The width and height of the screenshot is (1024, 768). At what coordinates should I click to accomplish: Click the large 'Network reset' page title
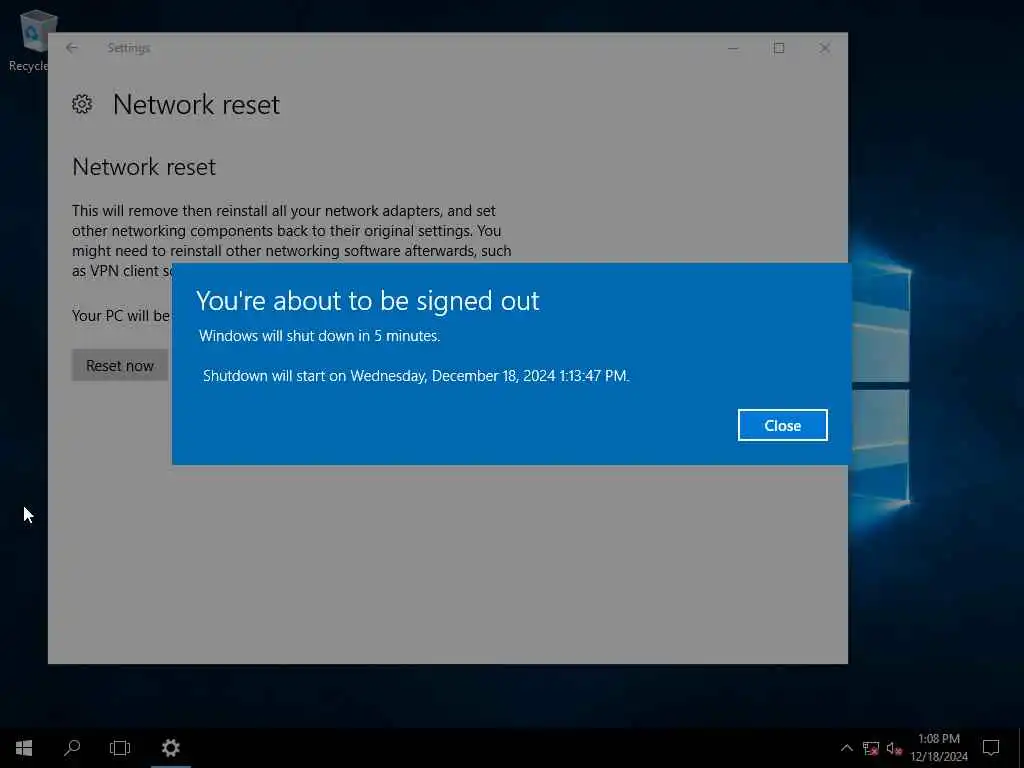pos(196,104)
